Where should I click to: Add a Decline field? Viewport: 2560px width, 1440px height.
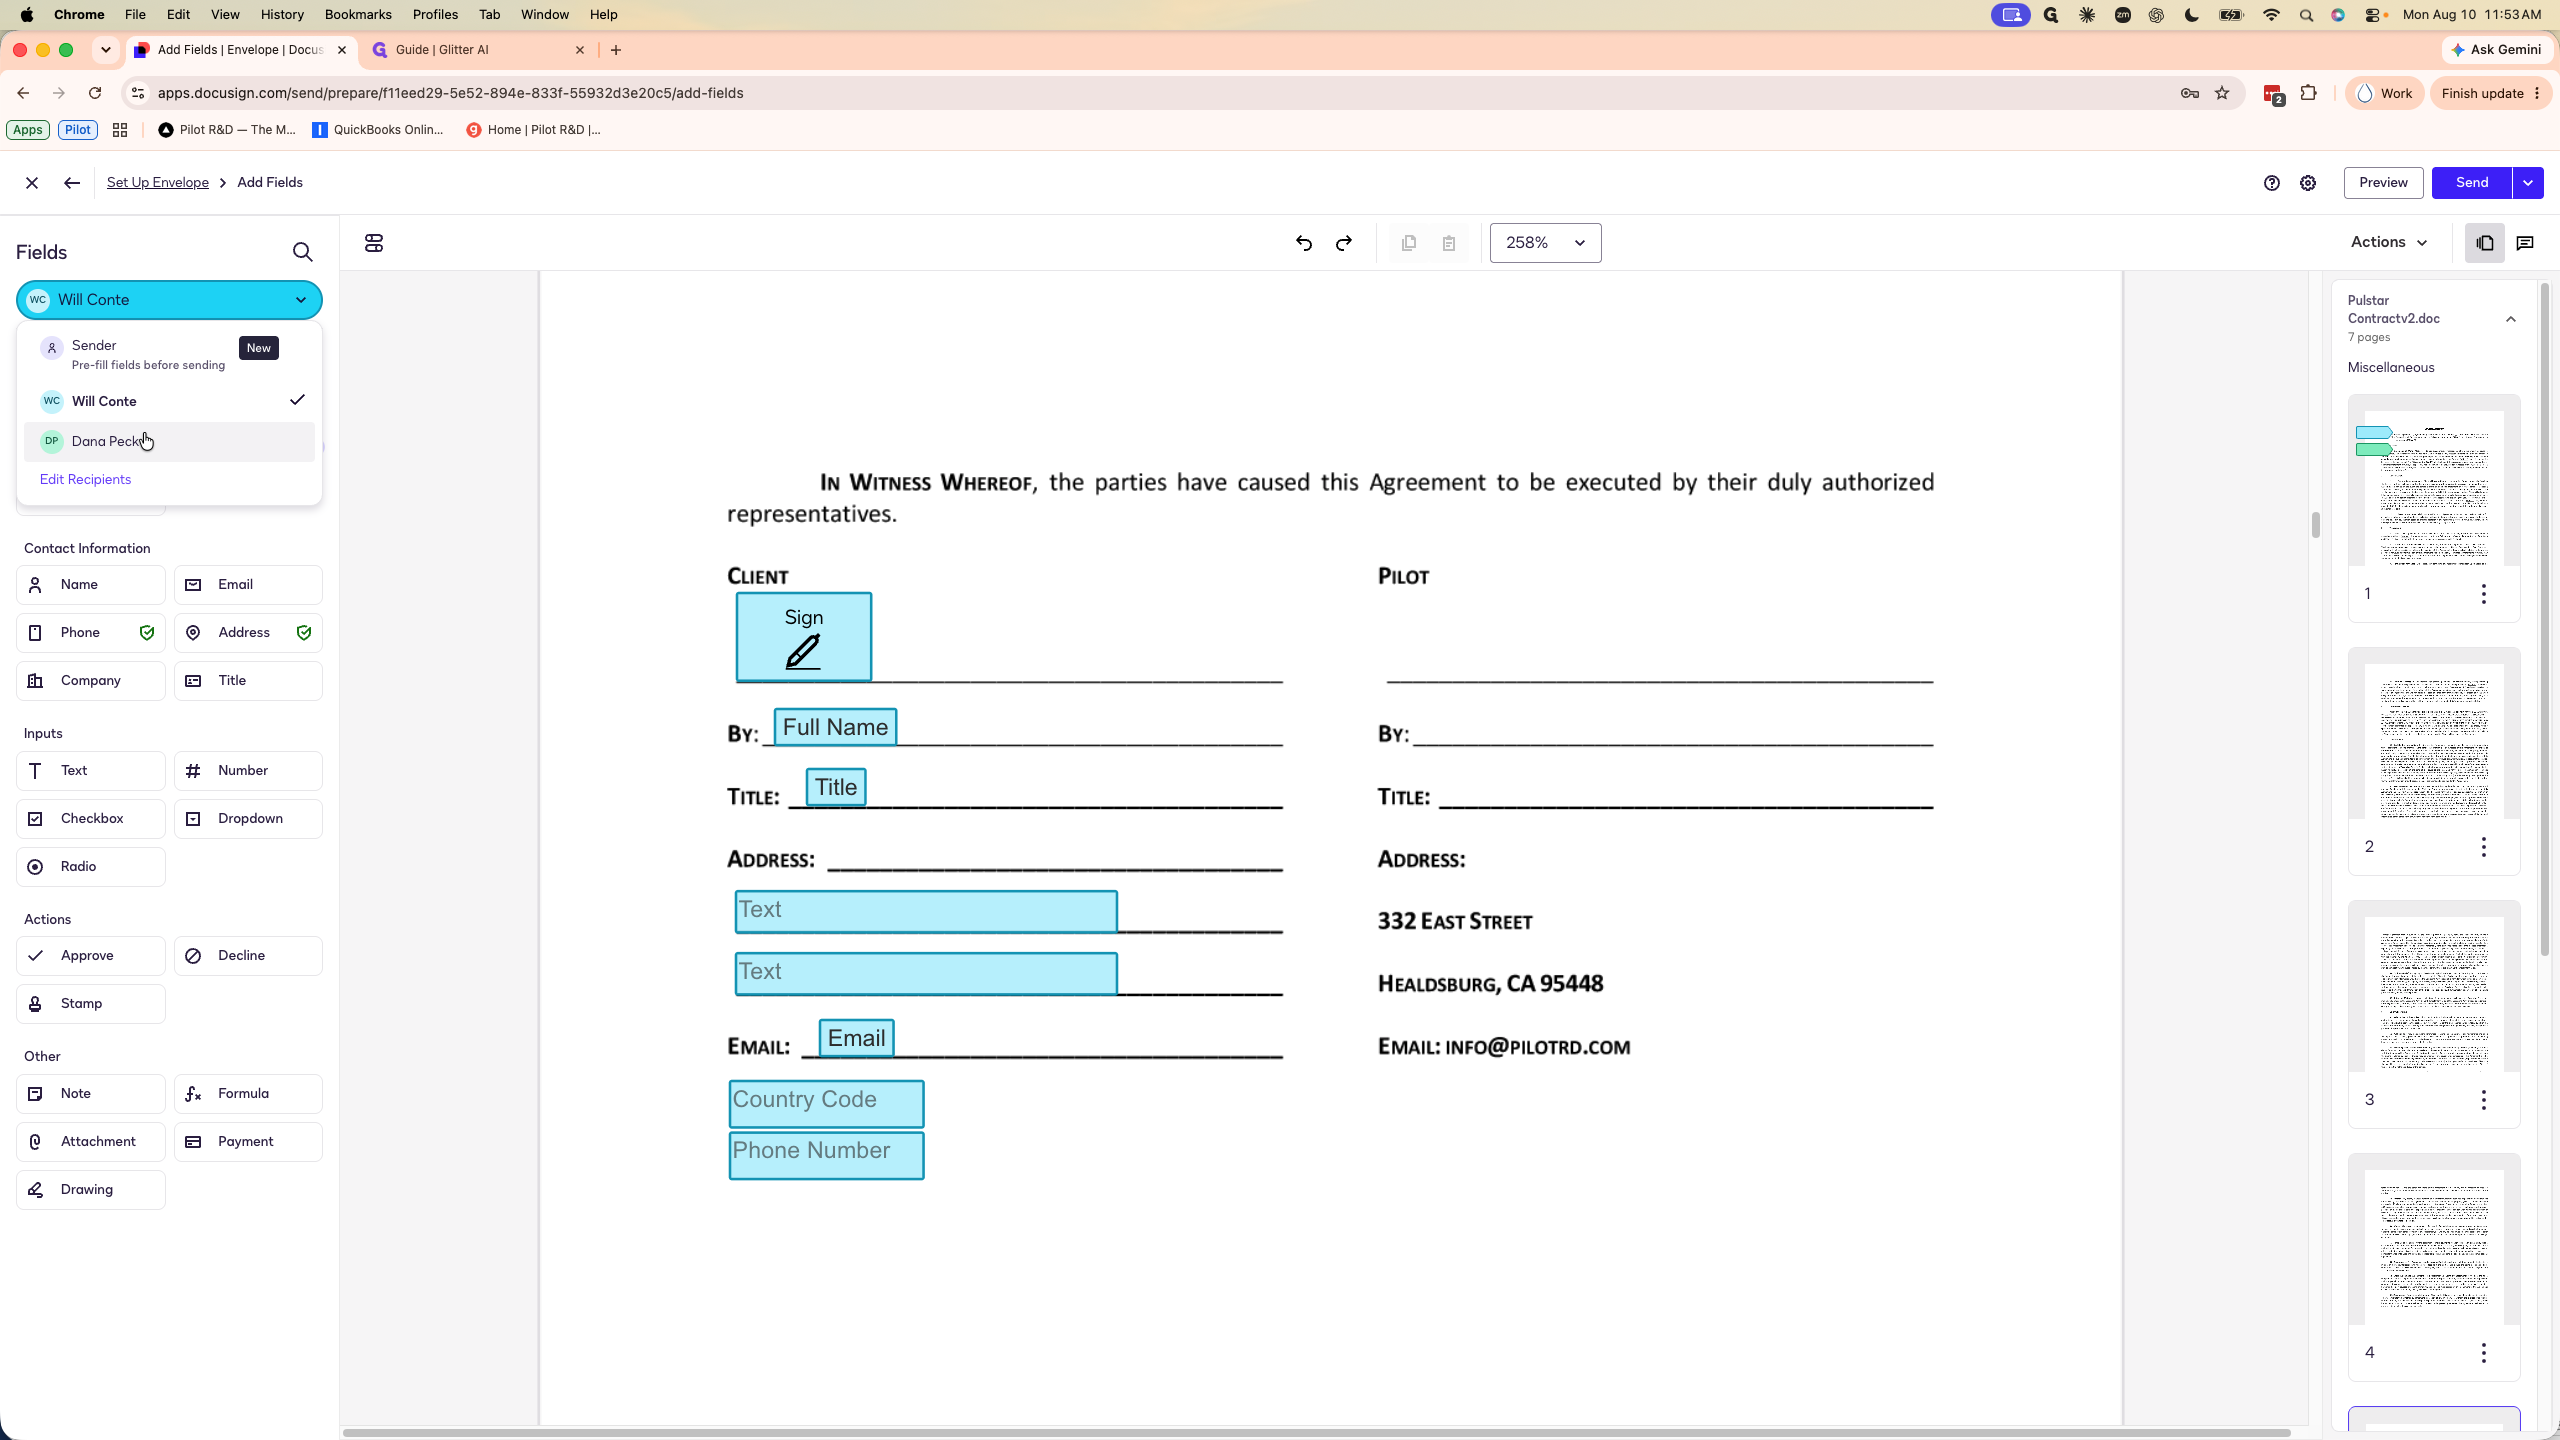pos(248,956)
